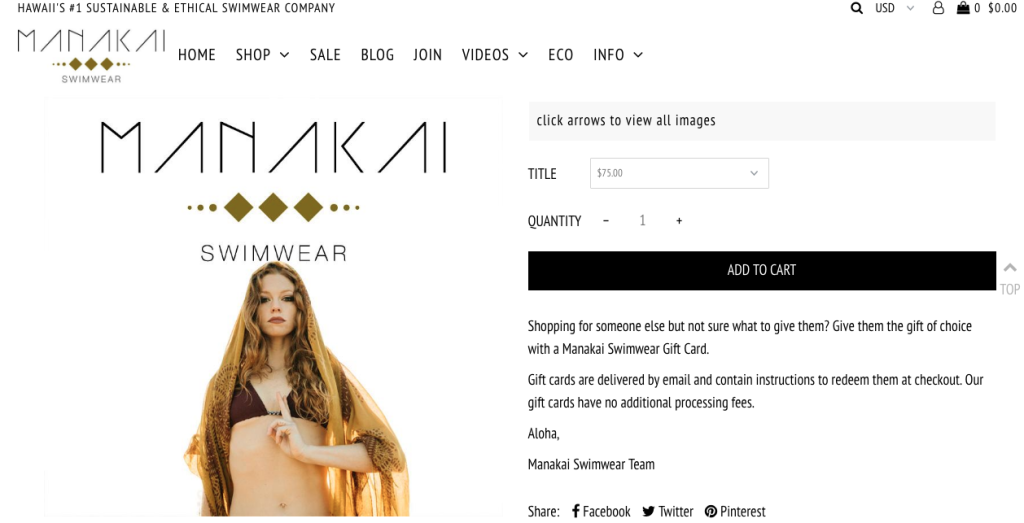
Task: Click the Manakai Swimwear header logo
Action: (x=91, y=56)
